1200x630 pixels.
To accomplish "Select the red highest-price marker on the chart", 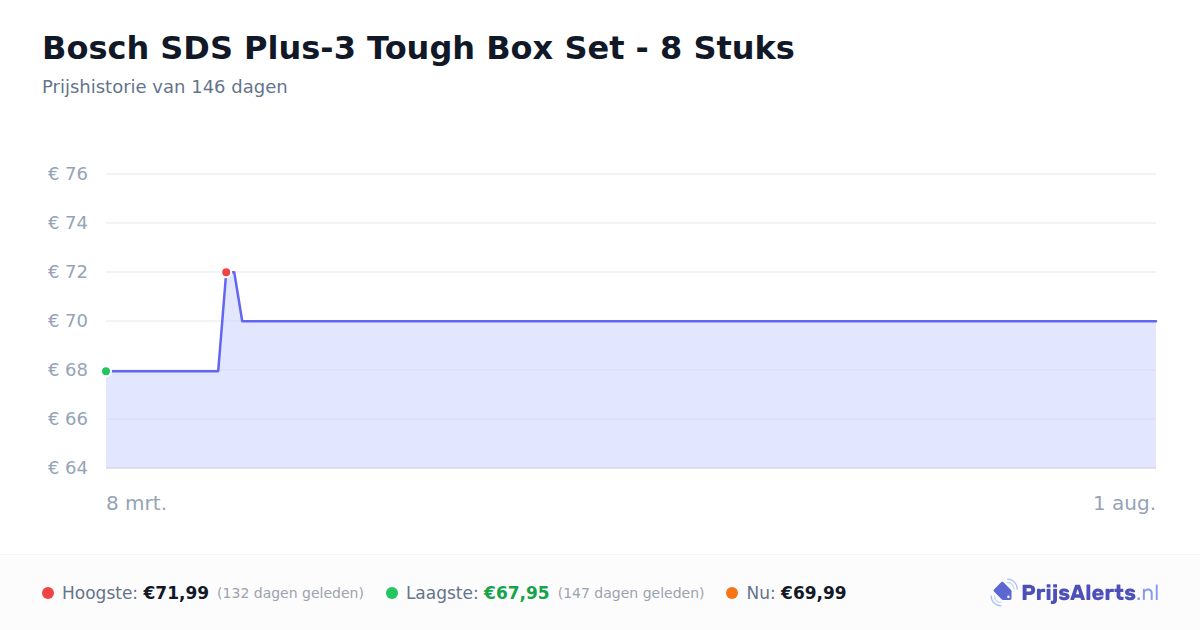I will pos(226,272).
